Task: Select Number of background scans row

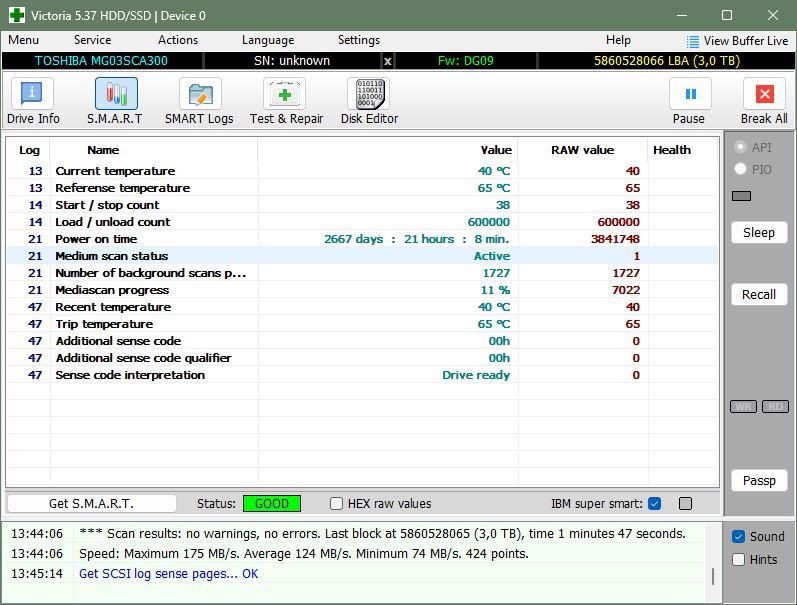Action: (x=363, y=274)
